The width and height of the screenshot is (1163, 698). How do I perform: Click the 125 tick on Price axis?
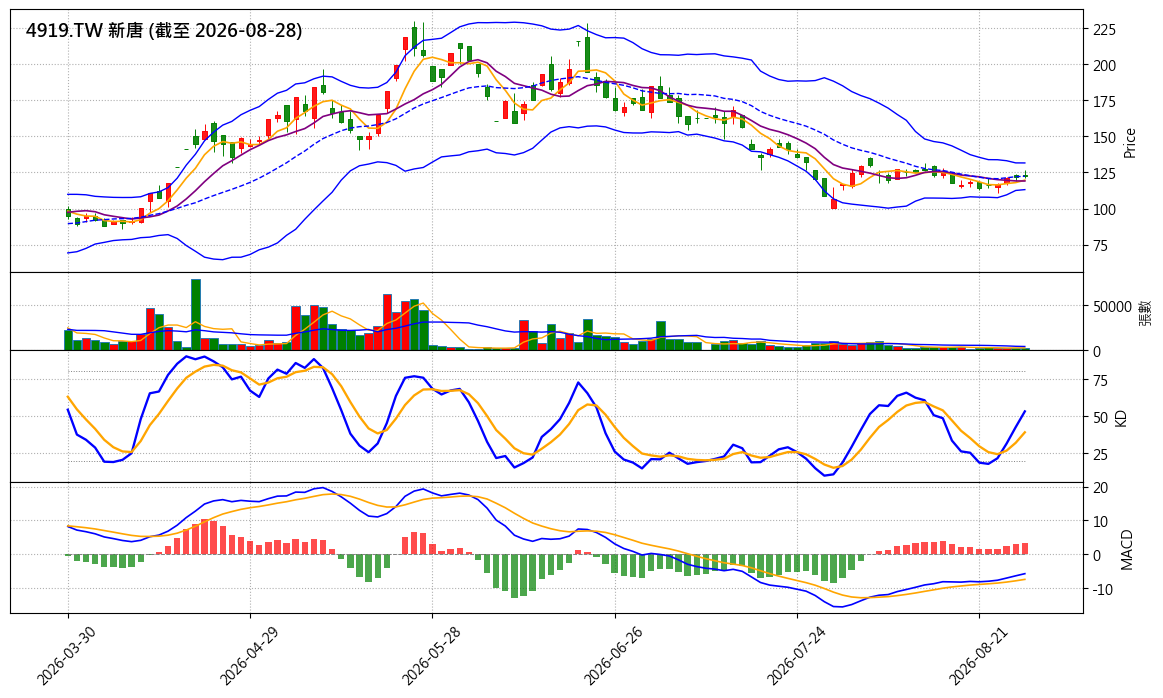(1104, 174)
